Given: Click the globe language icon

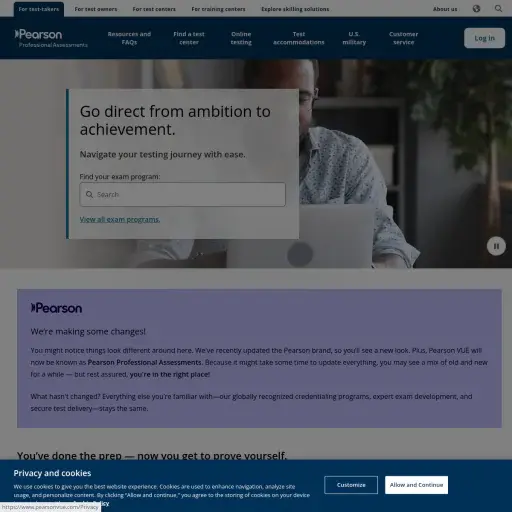Looking at the screenshot, I should (x=476, y=9).
